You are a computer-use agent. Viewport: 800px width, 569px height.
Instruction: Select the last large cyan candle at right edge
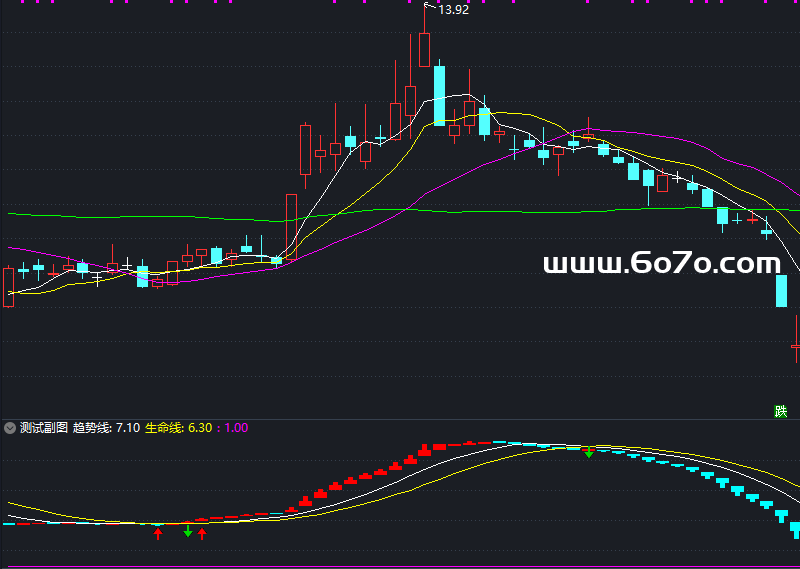click(x=782, y=290)
